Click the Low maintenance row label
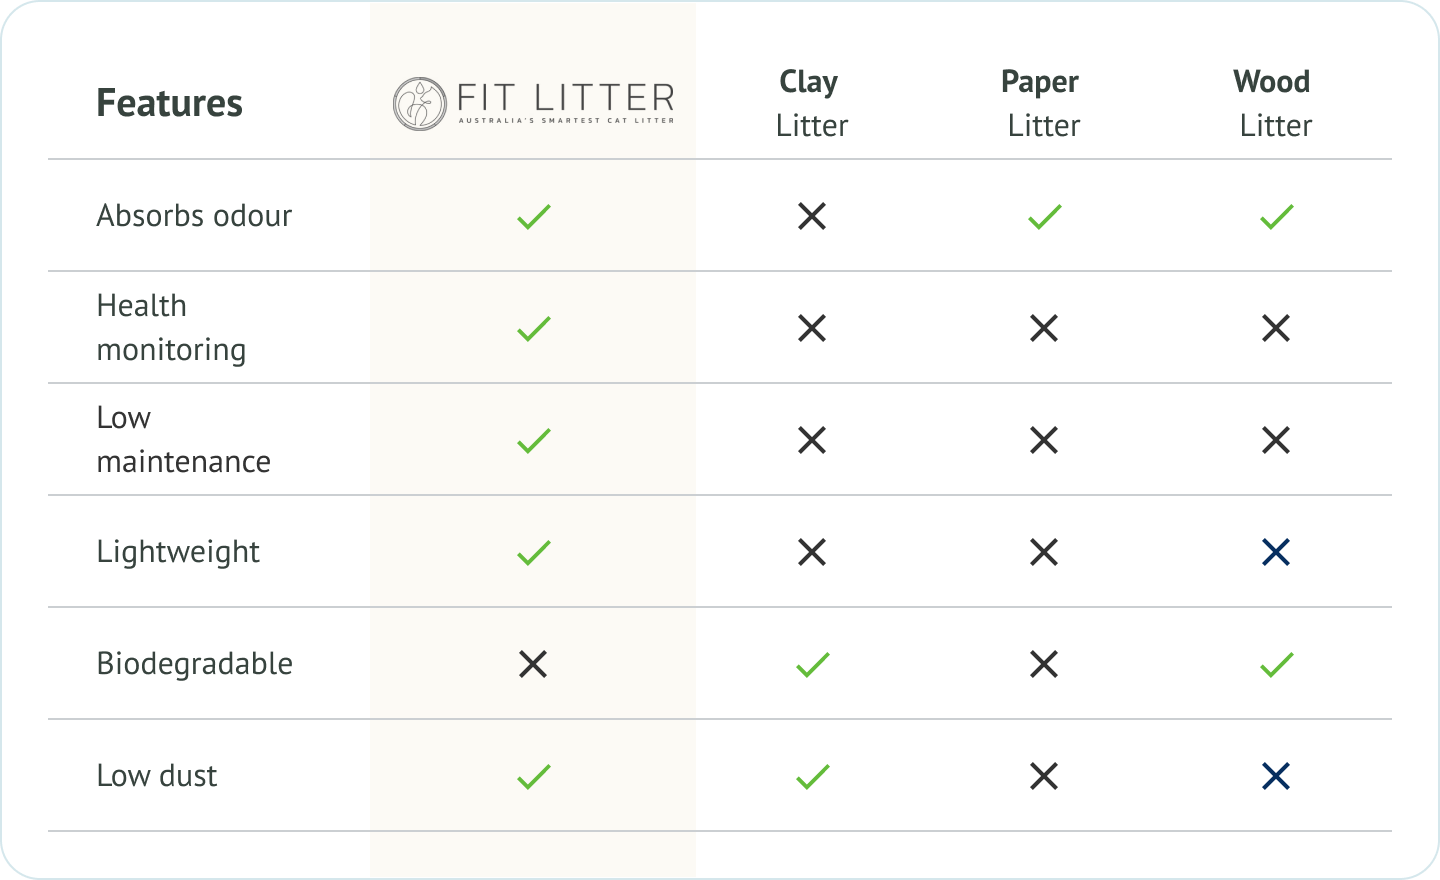The image size is (1440, 880). click(x=183, y=440)
